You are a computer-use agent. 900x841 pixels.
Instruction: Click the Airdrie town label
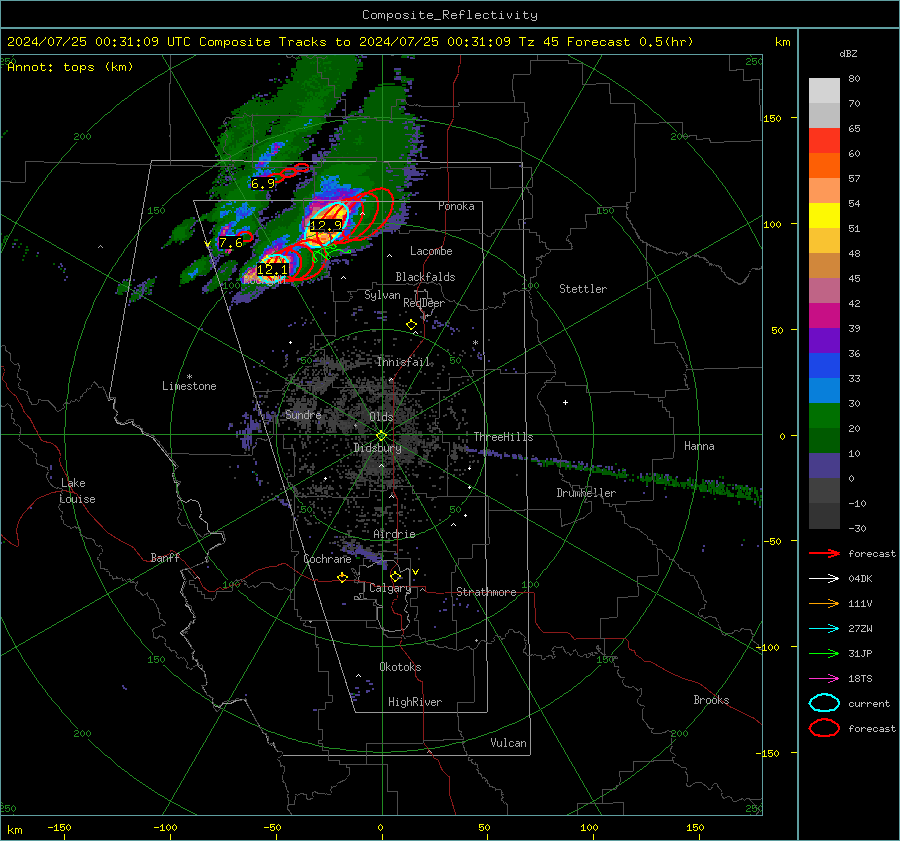tap(394, 534)
